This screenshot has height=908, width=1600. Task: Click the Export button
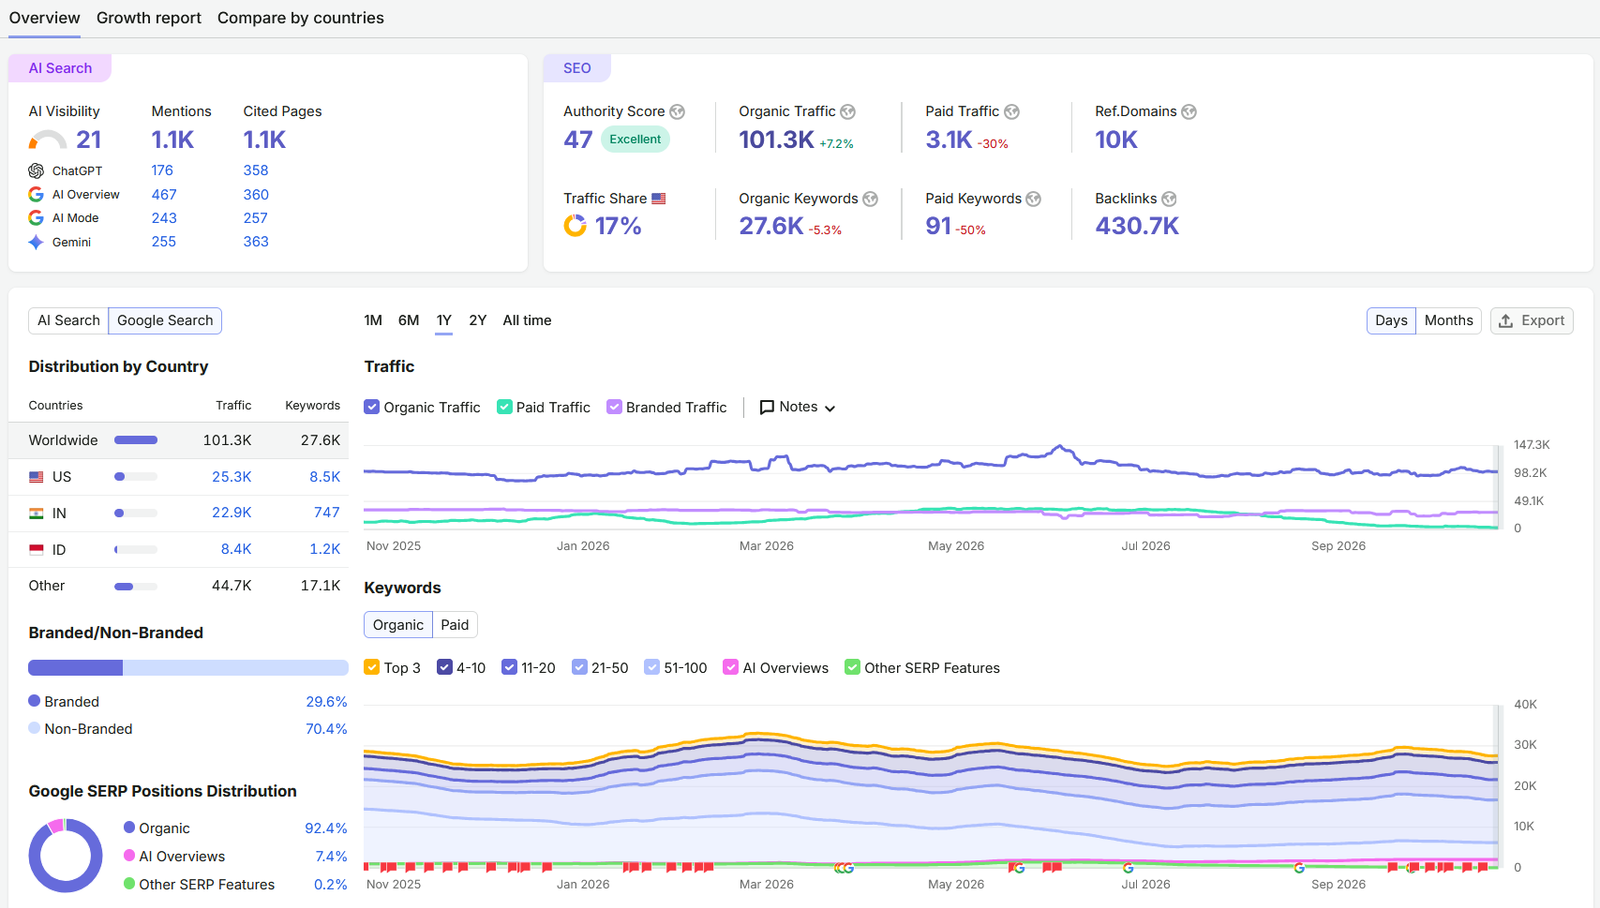[x=1532, y=321]
